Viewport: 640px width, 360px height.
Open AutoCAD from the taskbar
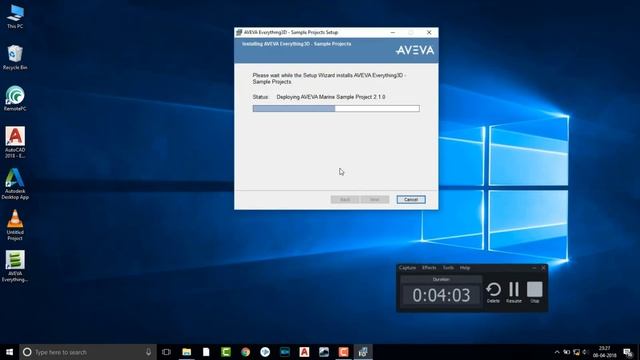tap(304, 352)
